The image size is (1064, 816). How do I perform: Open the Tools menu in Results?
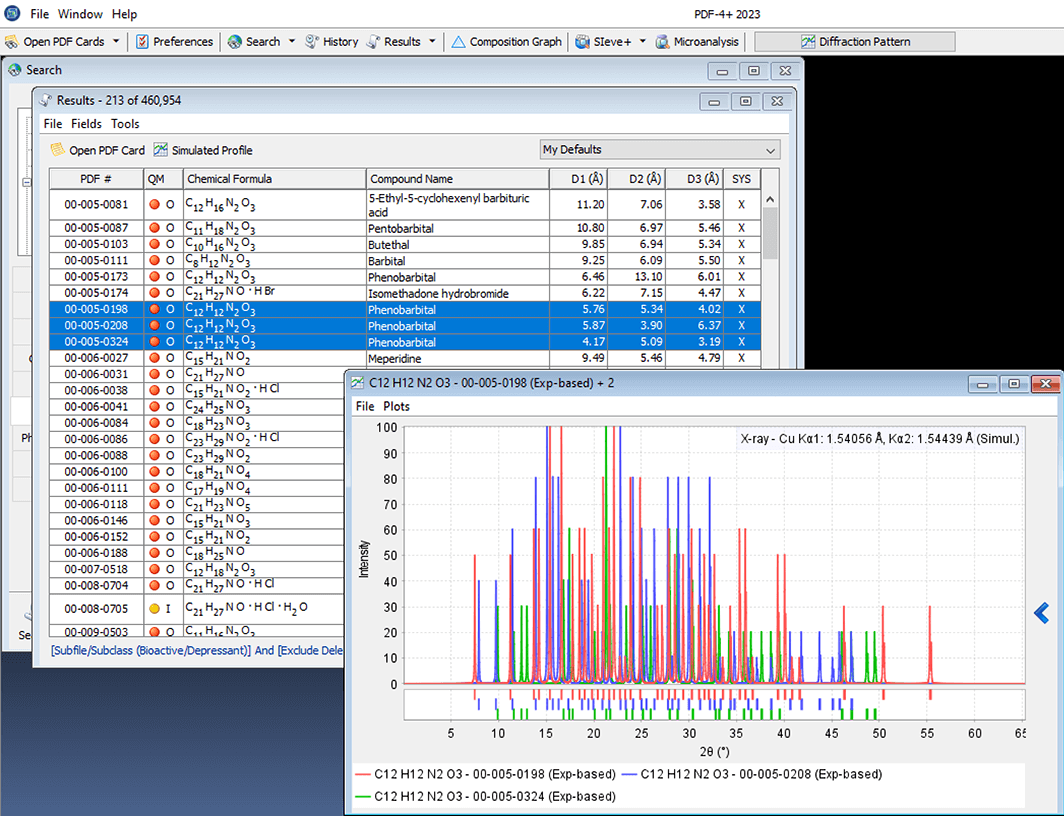click(125, 123)
